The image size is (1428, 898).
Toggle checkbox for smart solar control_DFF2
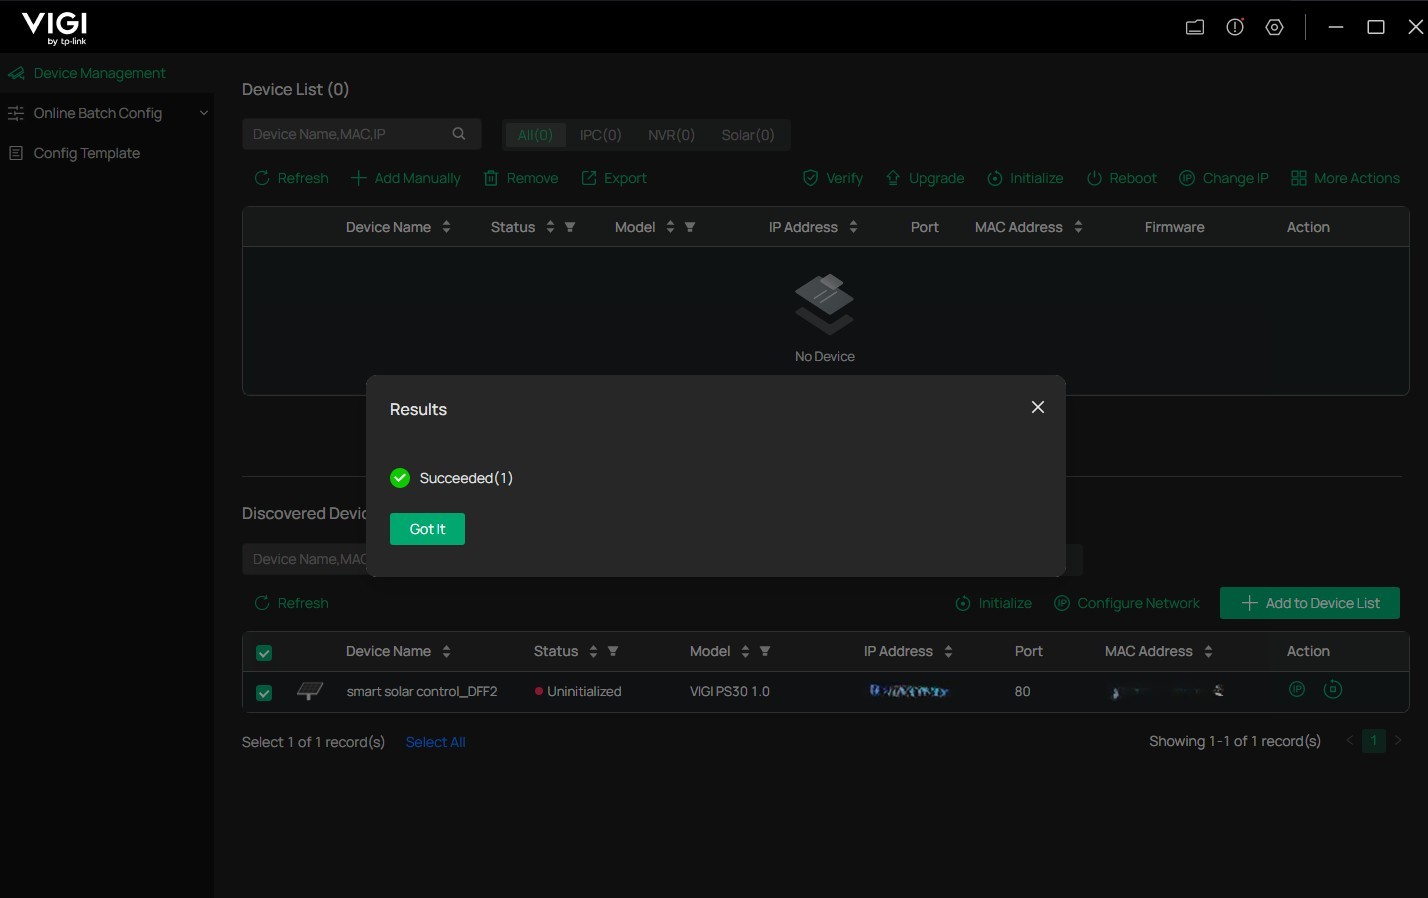pyautogui.click(x=264, y=693)
